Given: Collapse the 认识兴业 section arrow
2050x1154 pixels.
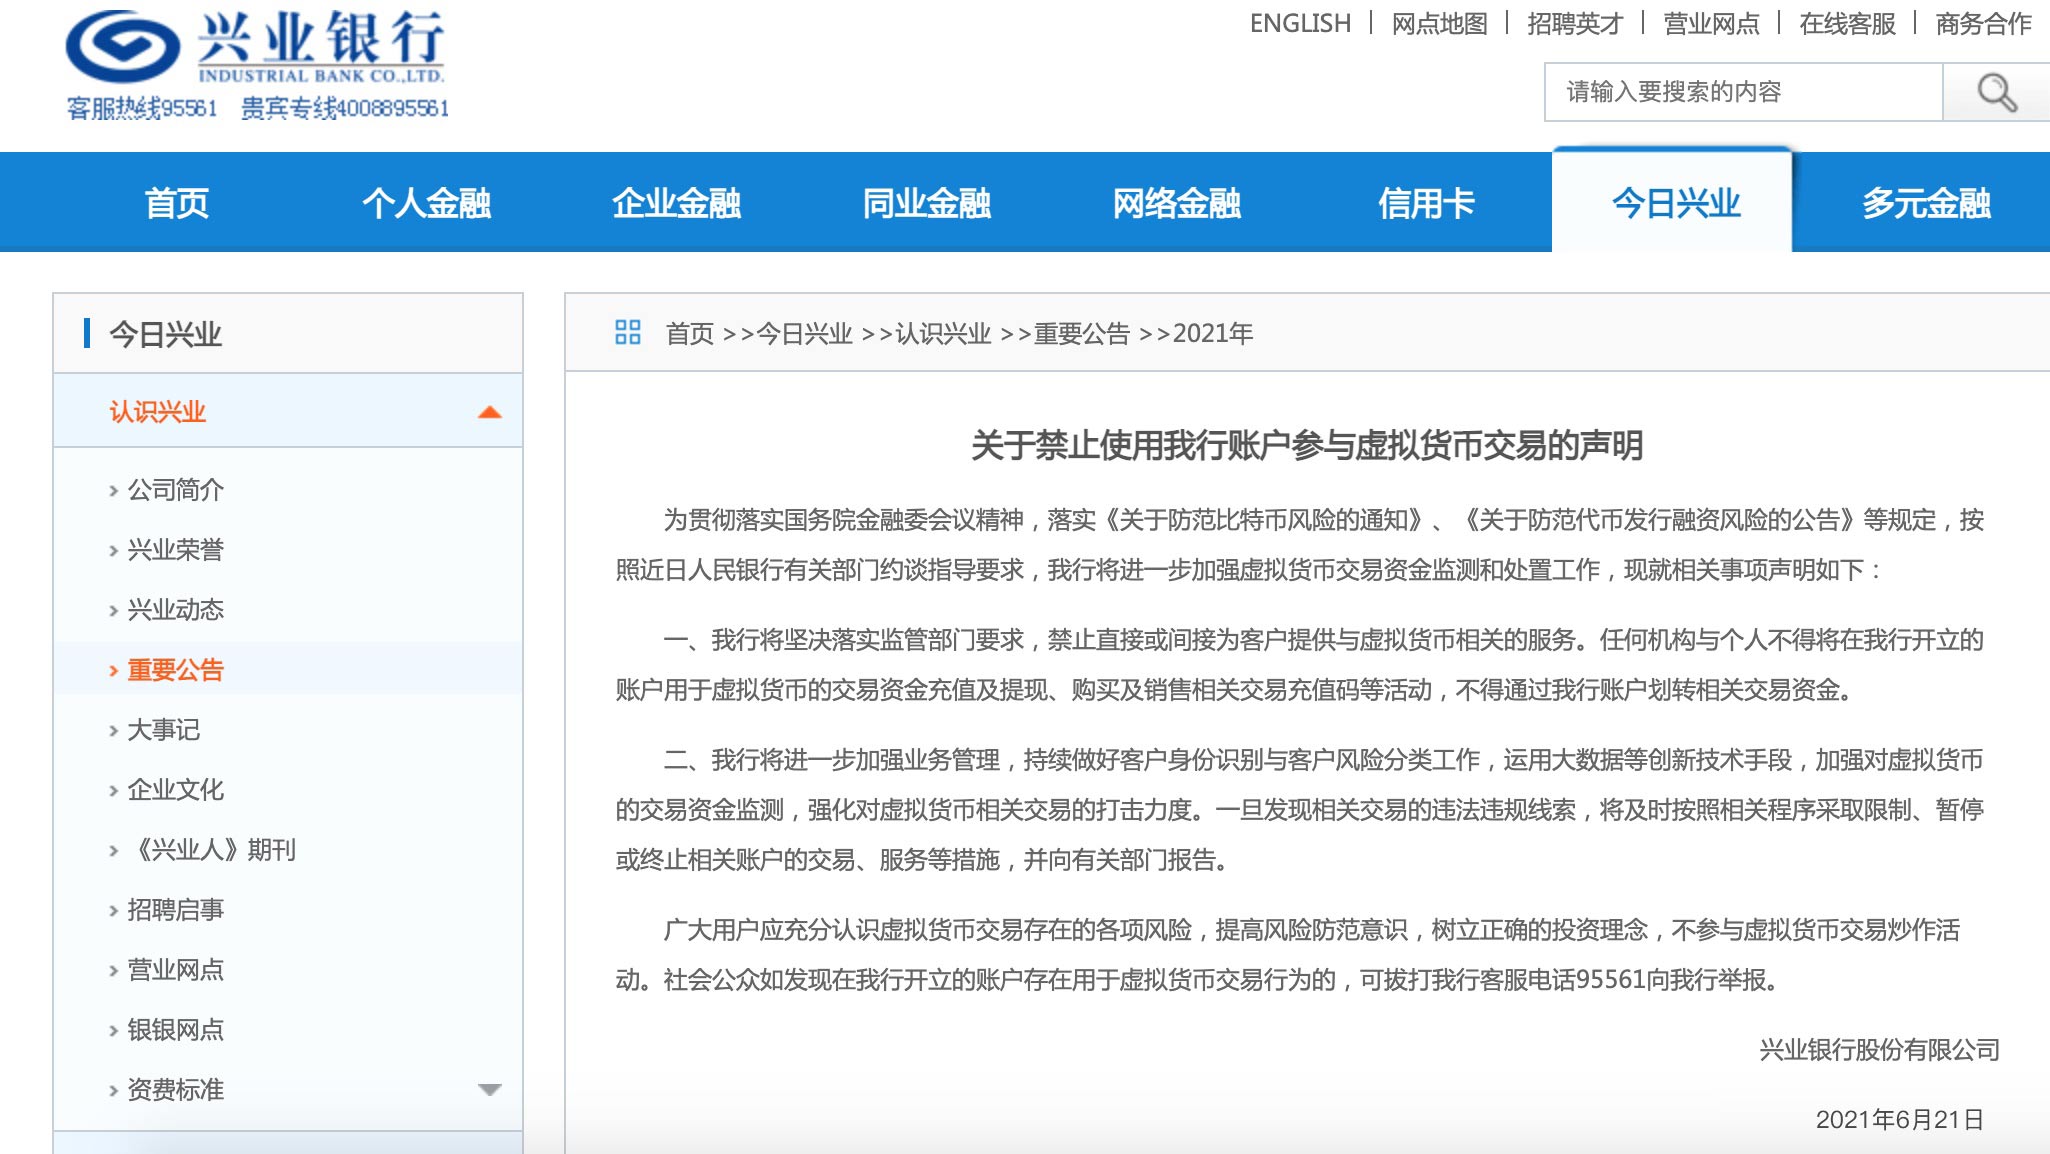Looking at the screenshot, I should [489, 412].
